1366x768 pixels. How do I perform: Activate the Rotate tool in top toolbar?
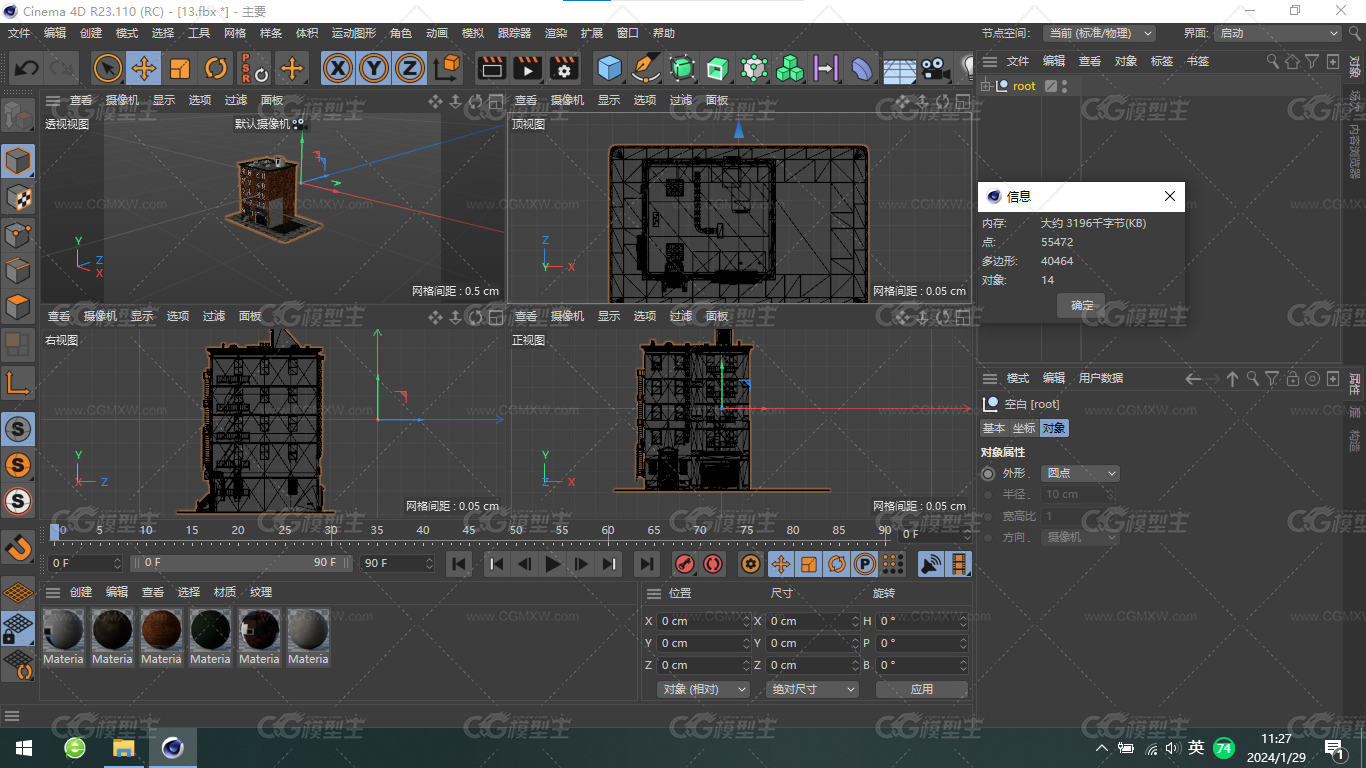tap(216, 68)
